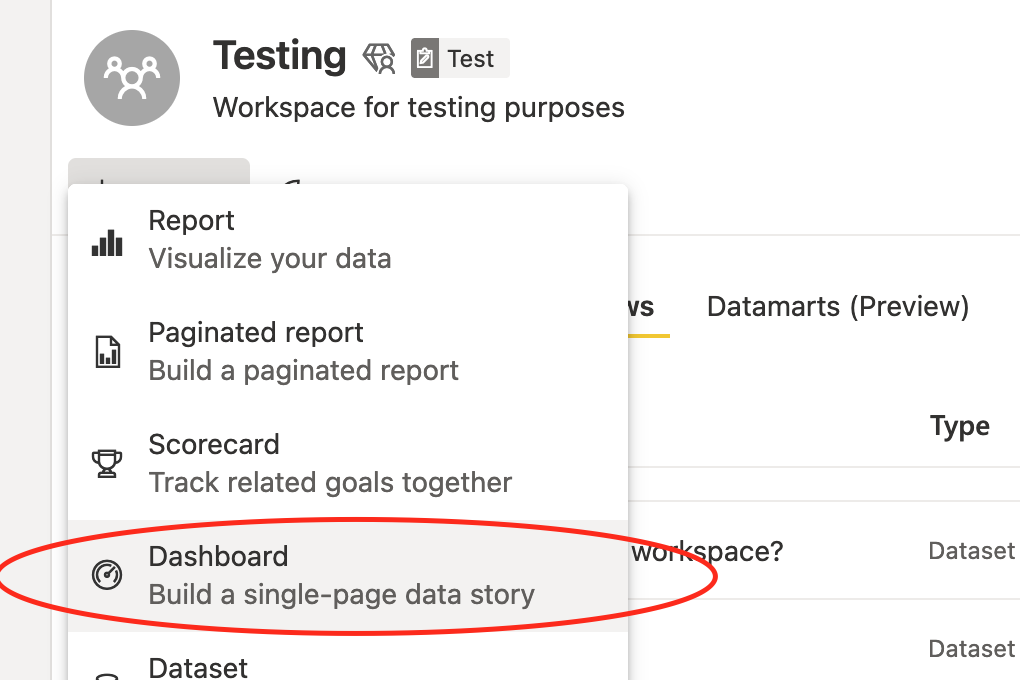Click the Test label badge
Image resolution: width=1020 pixels, height=680 pixels.
coord(460,59)
